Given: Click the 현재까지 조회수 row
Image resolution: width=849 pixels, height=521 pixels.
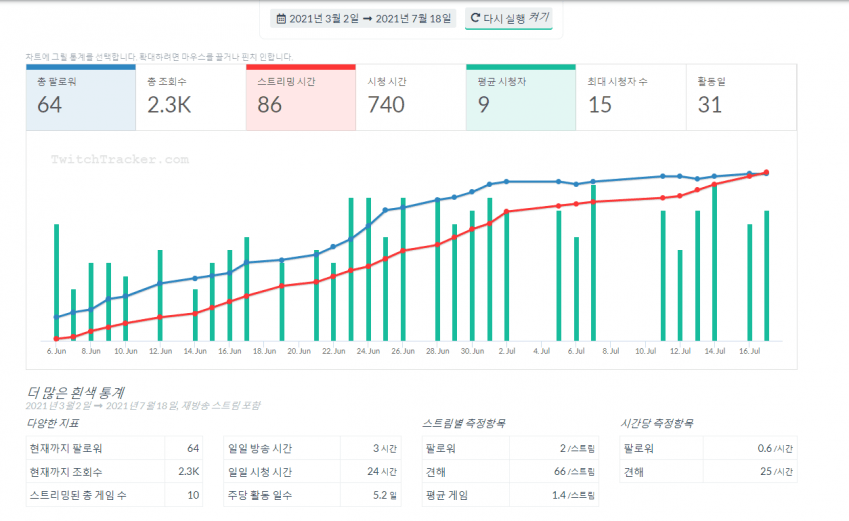Looking at the screenshot, I should (x=114, y=472).
